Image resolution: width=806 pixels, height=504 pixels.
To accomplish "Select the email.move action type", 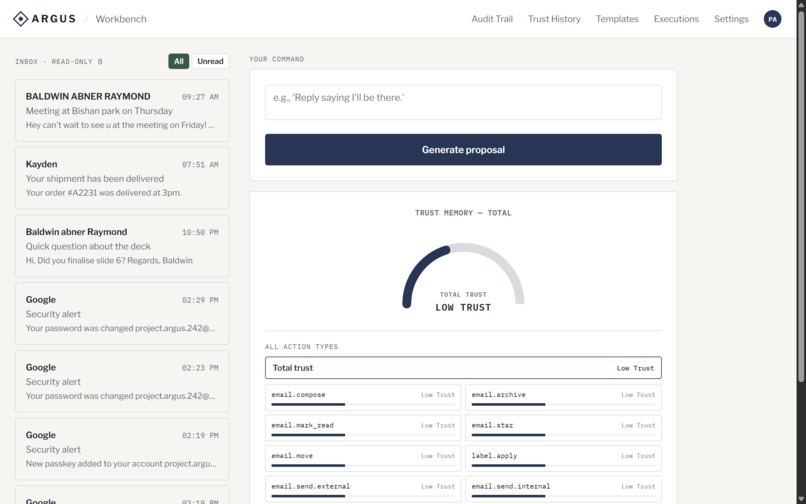I will 363,458.
